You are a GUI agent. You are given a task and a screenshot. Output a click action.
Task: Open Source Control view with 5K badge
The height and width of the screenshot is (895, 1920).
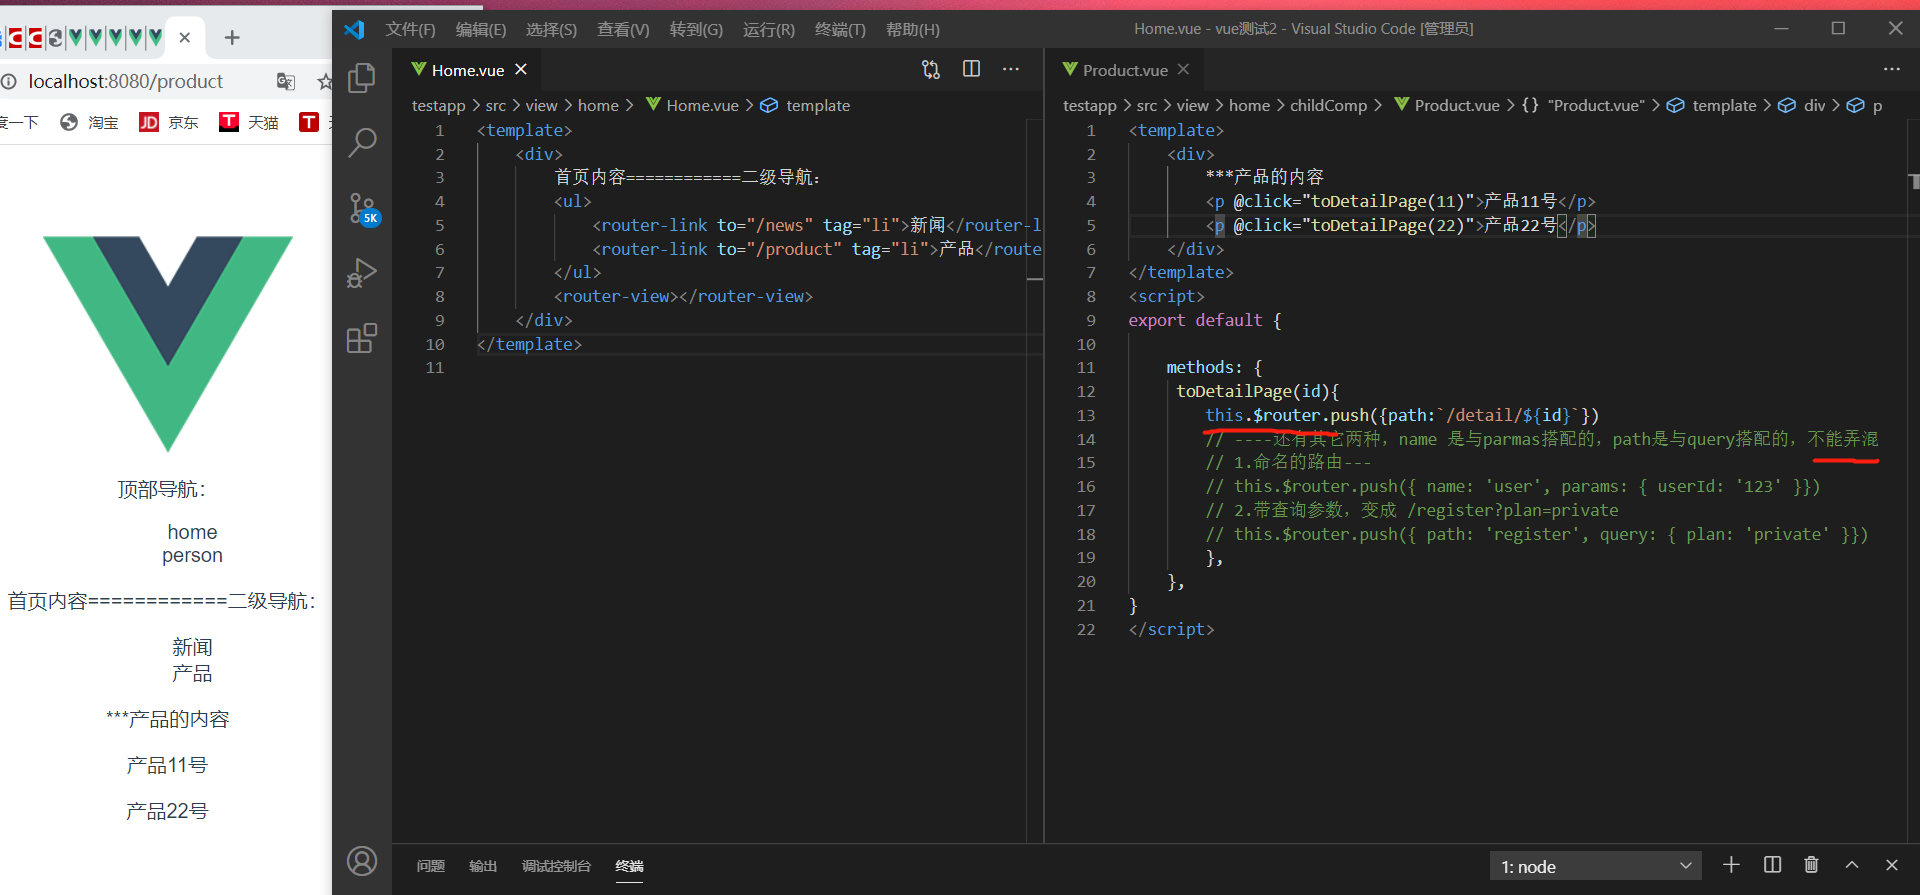click(x=361, y=208)
